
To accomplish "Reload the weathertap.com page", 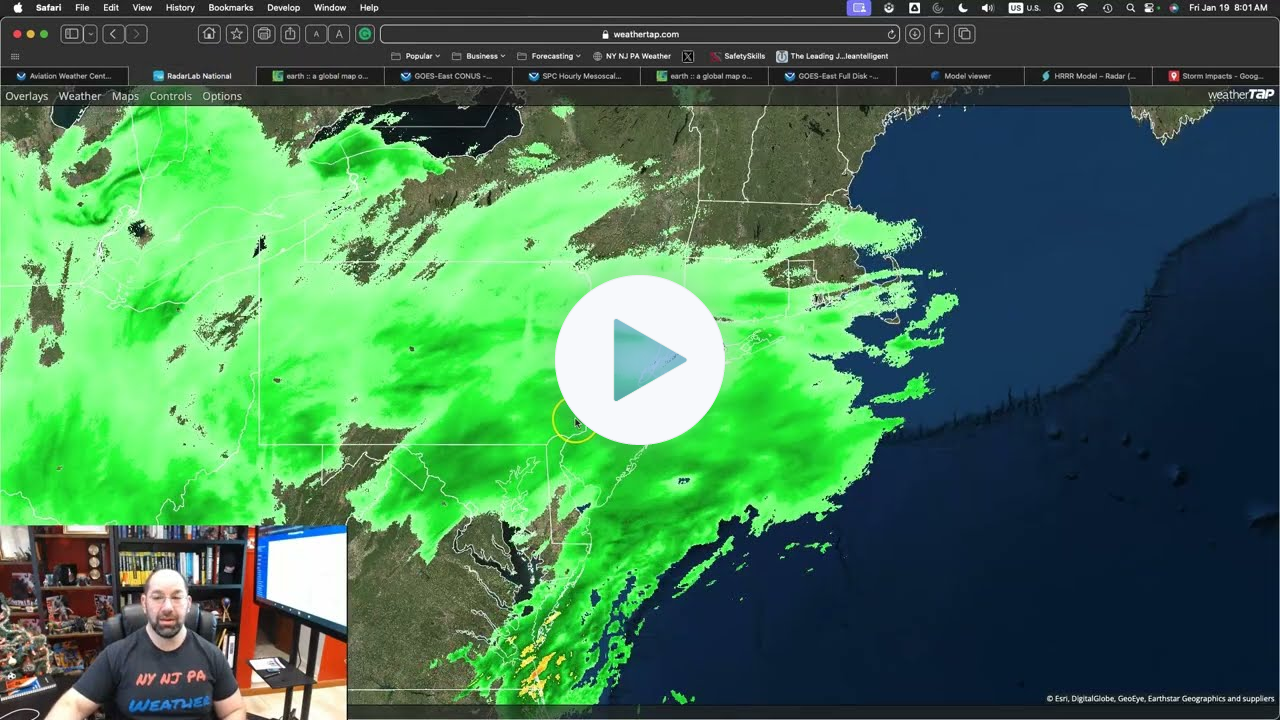I will 893,33.
